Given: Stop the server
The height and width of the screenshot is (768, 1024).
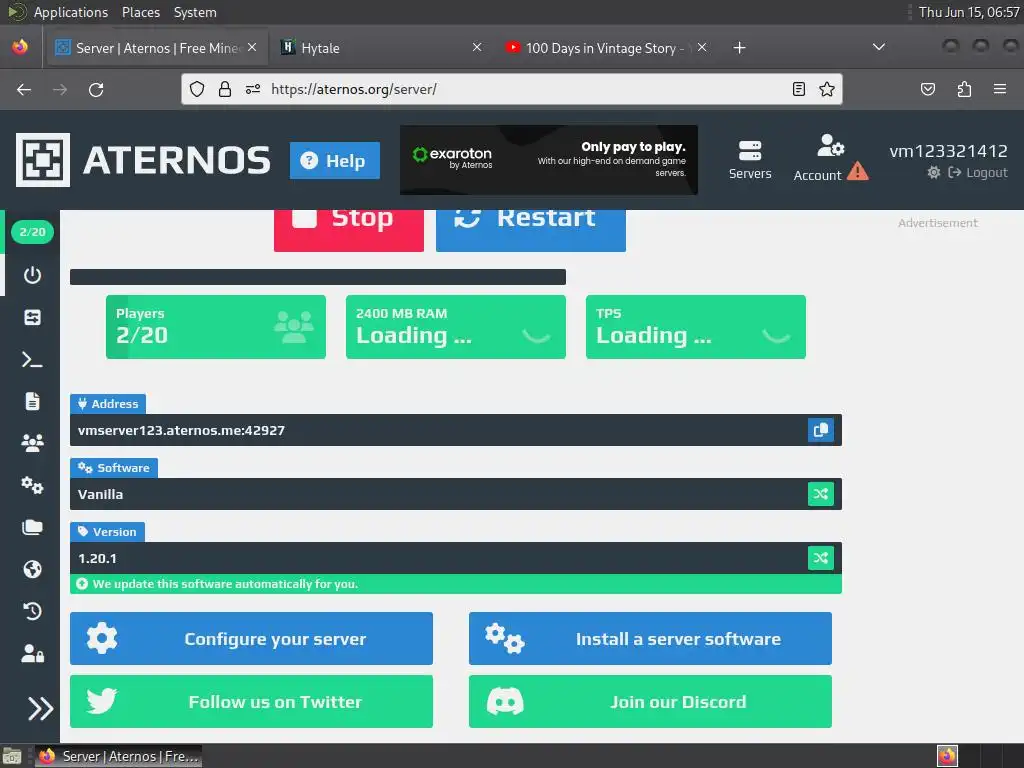Looking at the screenshot, I should (x=349, y=230).
